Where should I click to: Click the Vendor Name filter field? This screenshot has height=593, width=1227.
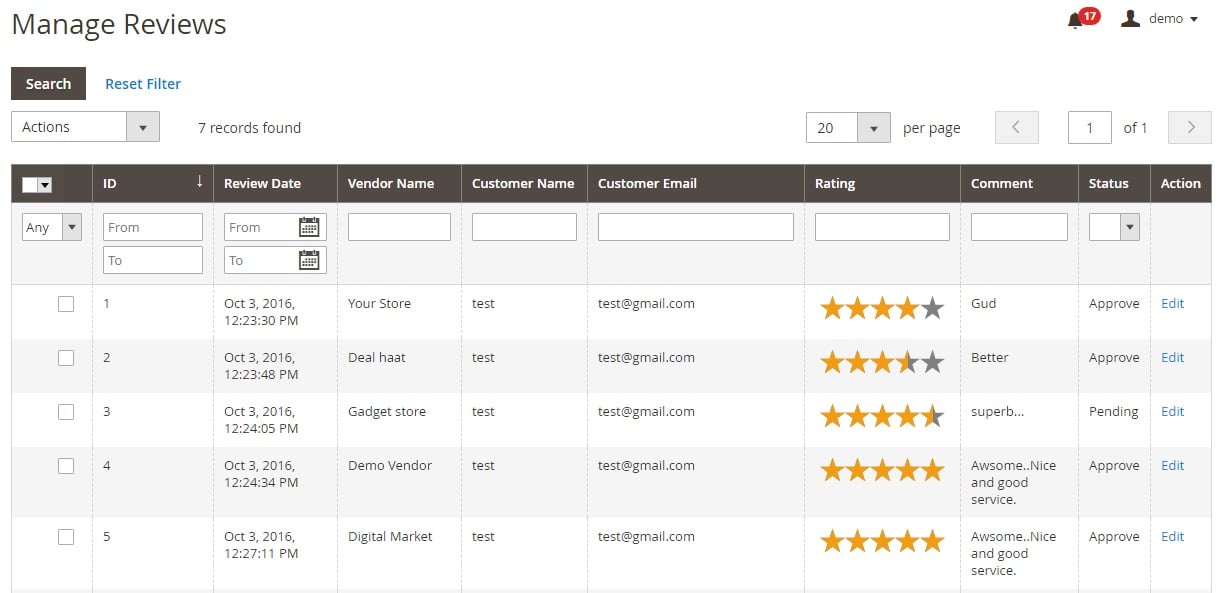[399, 227]
